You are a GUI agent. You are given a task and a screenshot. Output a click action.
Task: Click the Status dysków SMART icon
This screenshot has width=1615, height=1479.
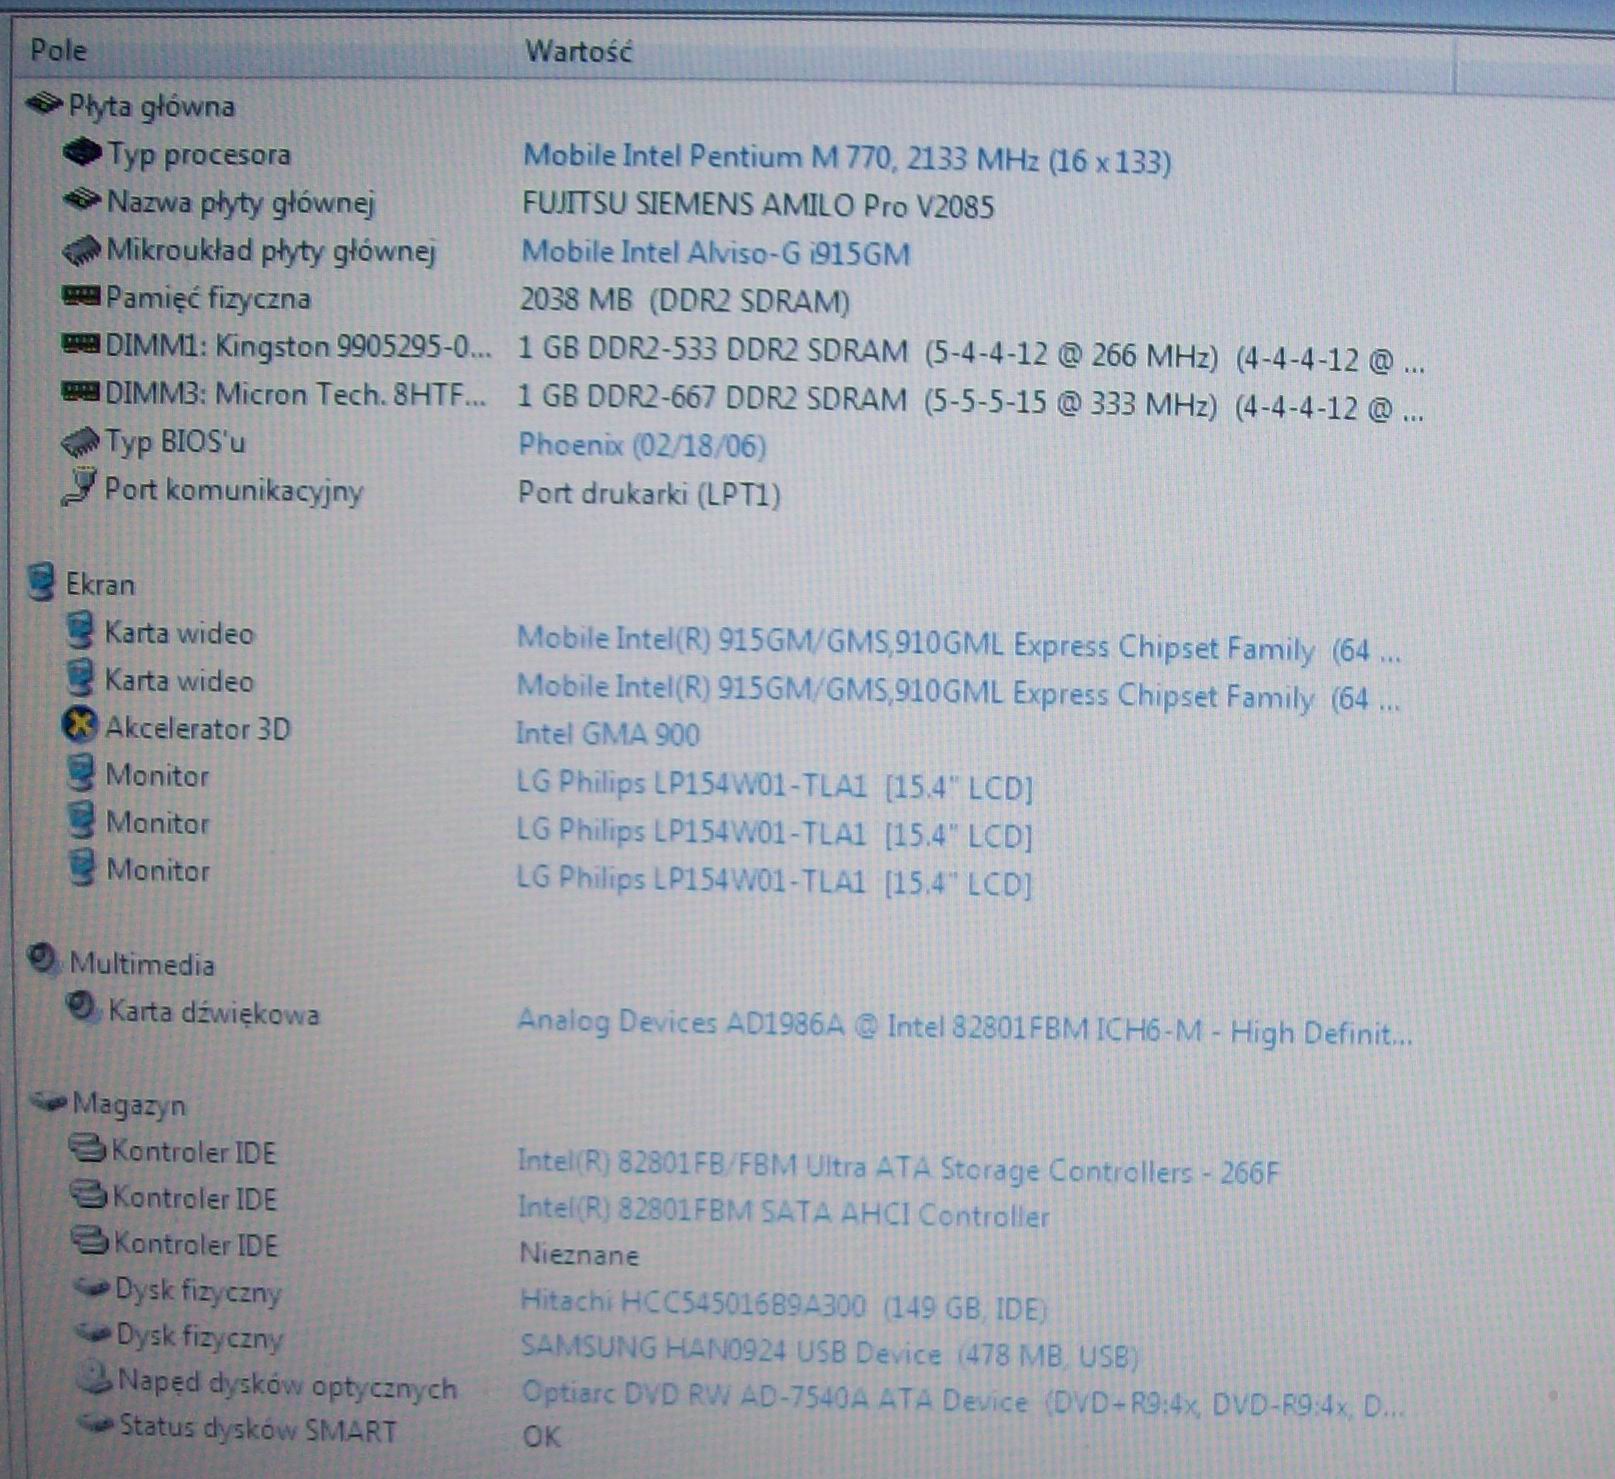(x=98, y=1422)
